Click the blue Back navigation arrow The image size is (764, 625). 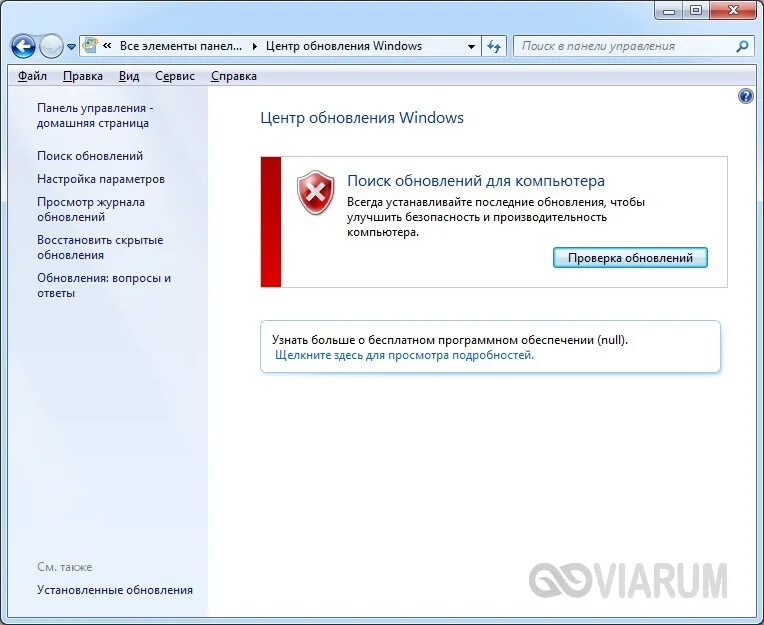click(23, 47)
